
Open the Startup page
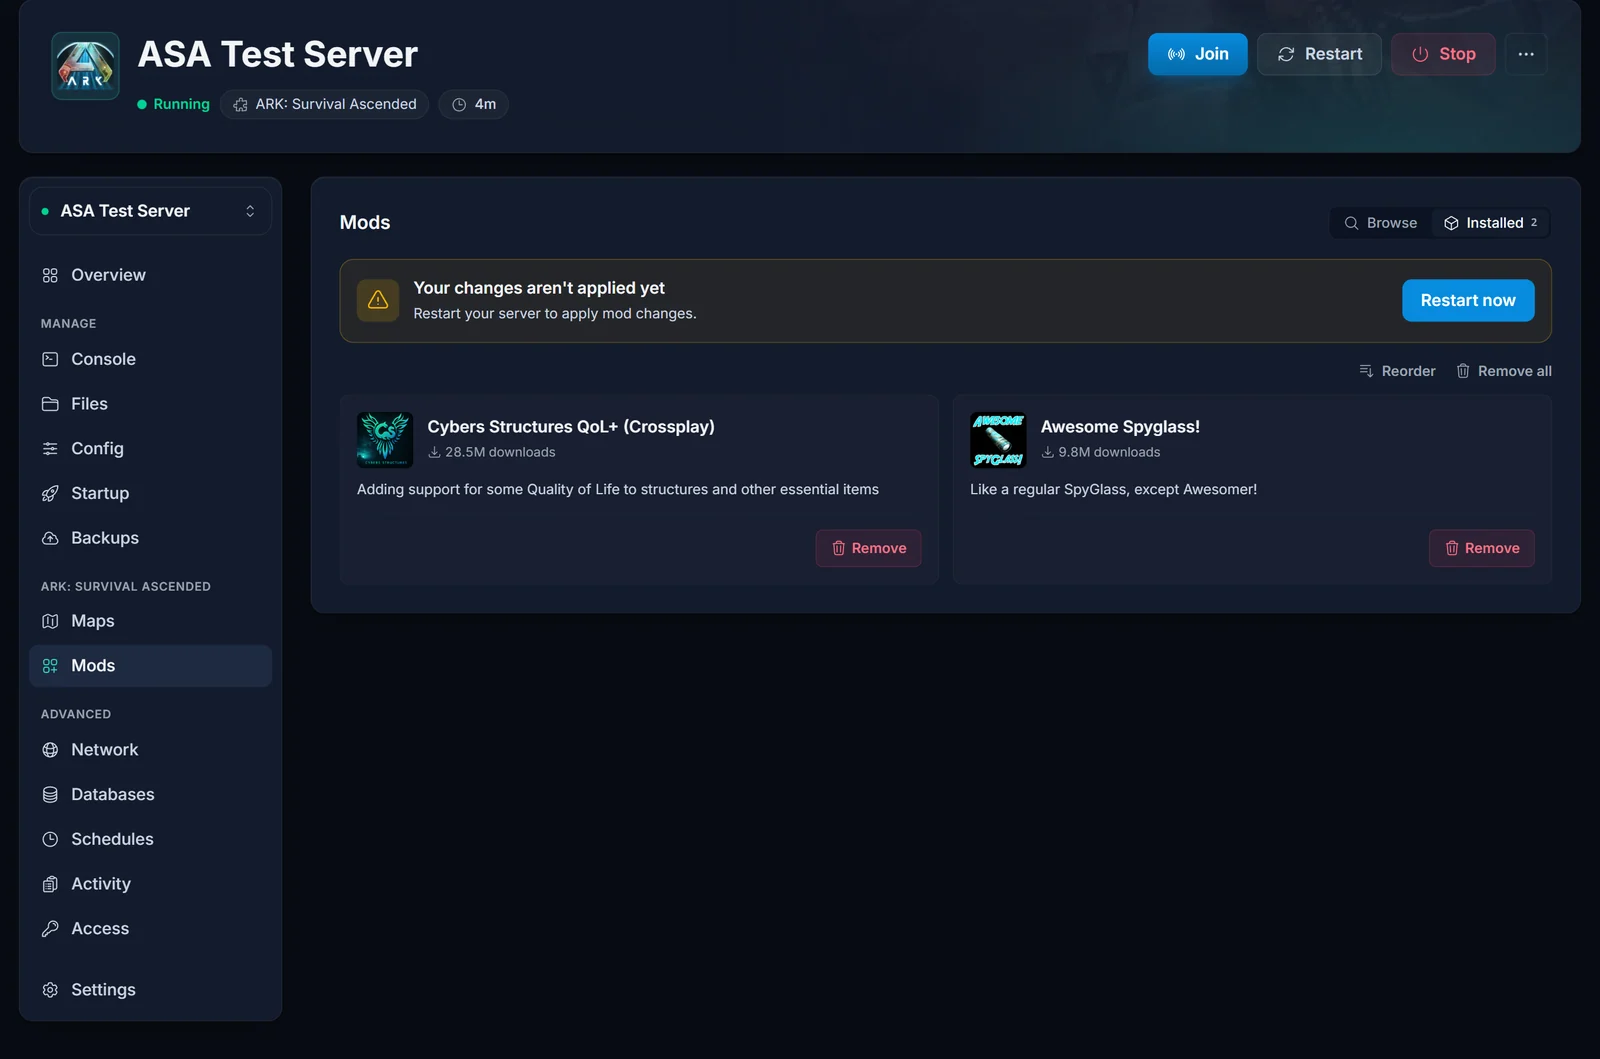tap(150, 493)
